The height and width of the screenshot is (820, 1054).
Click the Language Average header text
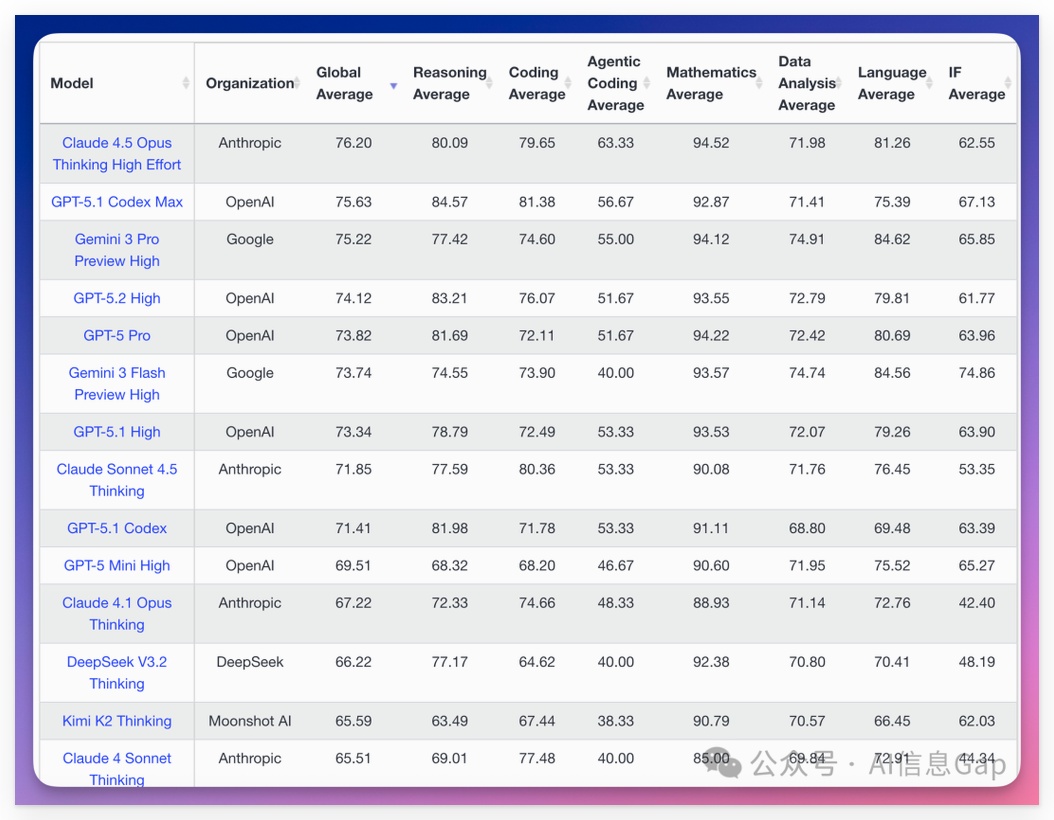tap(892, 83)
